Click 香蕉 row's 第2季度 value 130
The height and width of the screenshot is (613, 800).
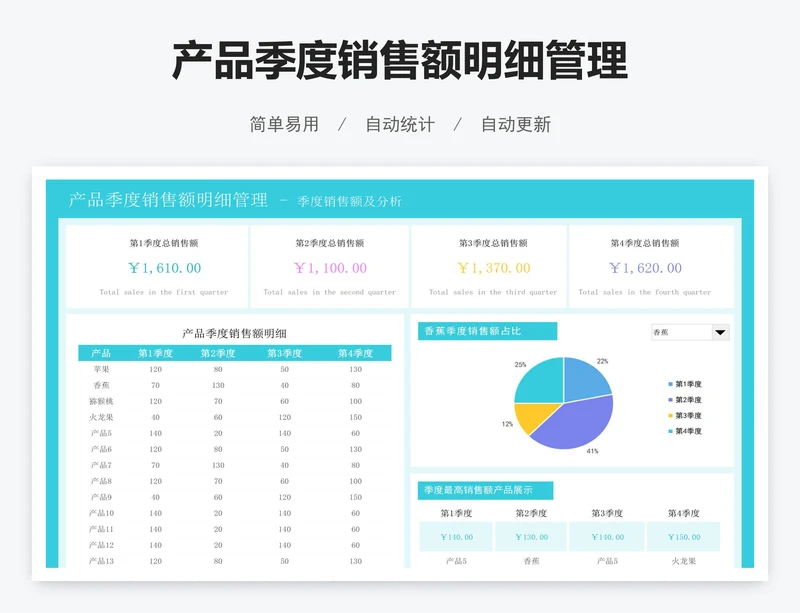coord(218,385)
